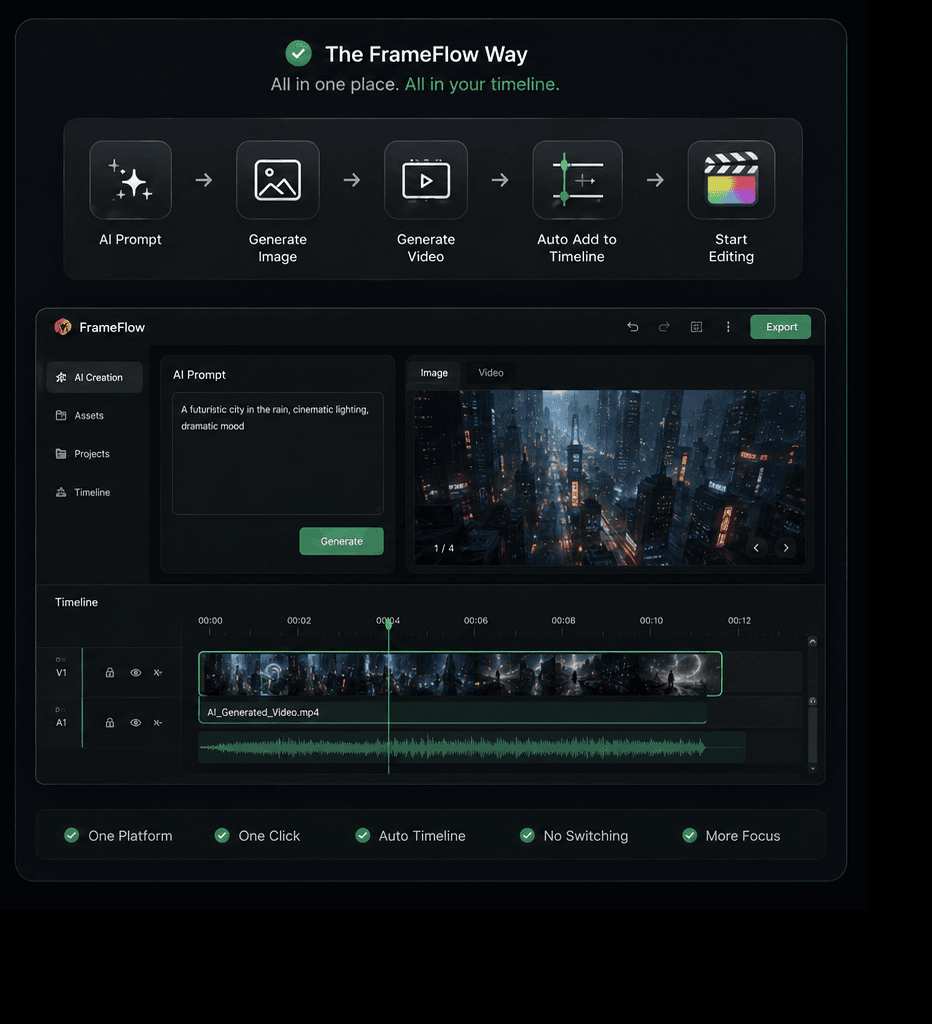Screen dimensions: 932x1024
Task: Lock the V1 video track
Action: [110, 673]
